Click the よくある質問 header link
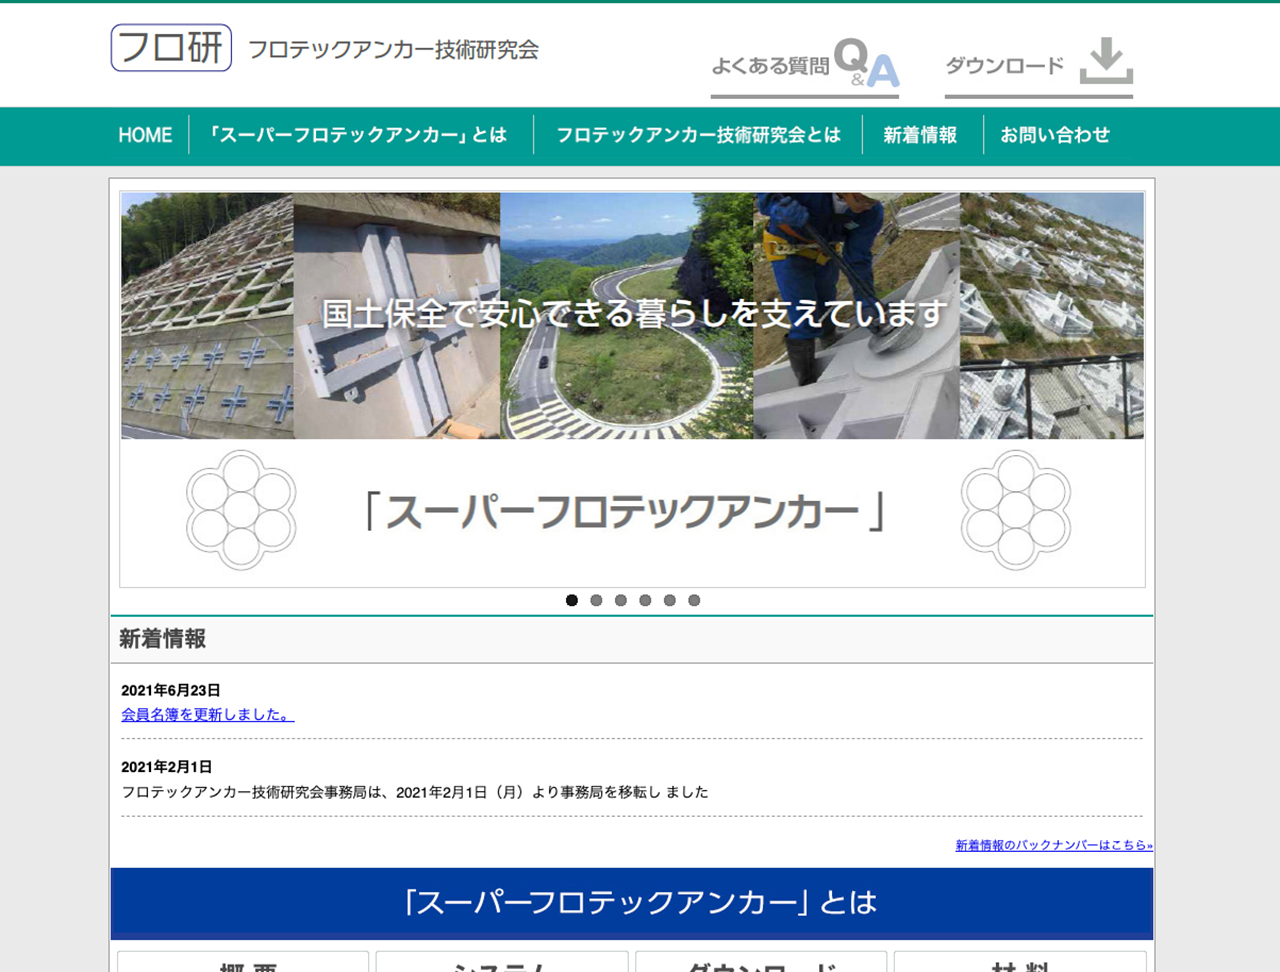1280x972 pixels. tap(770, 66)
